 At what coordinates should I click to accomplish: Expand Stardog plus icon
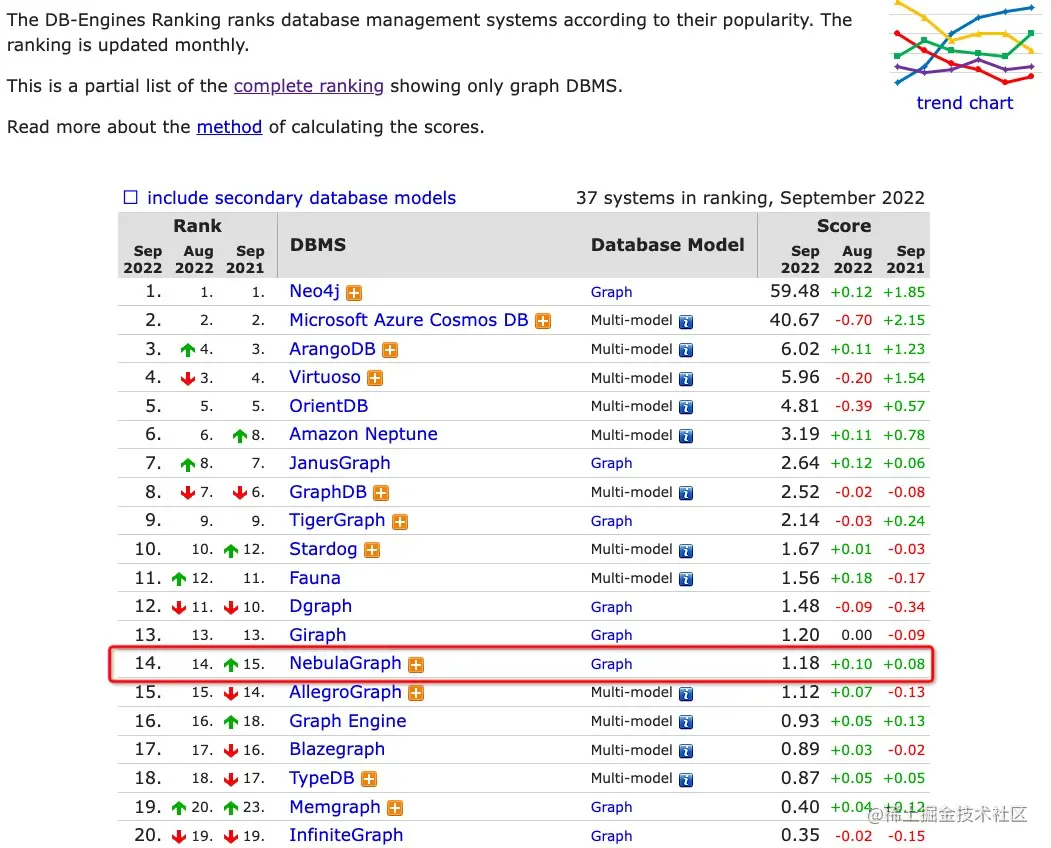(371, 550)
